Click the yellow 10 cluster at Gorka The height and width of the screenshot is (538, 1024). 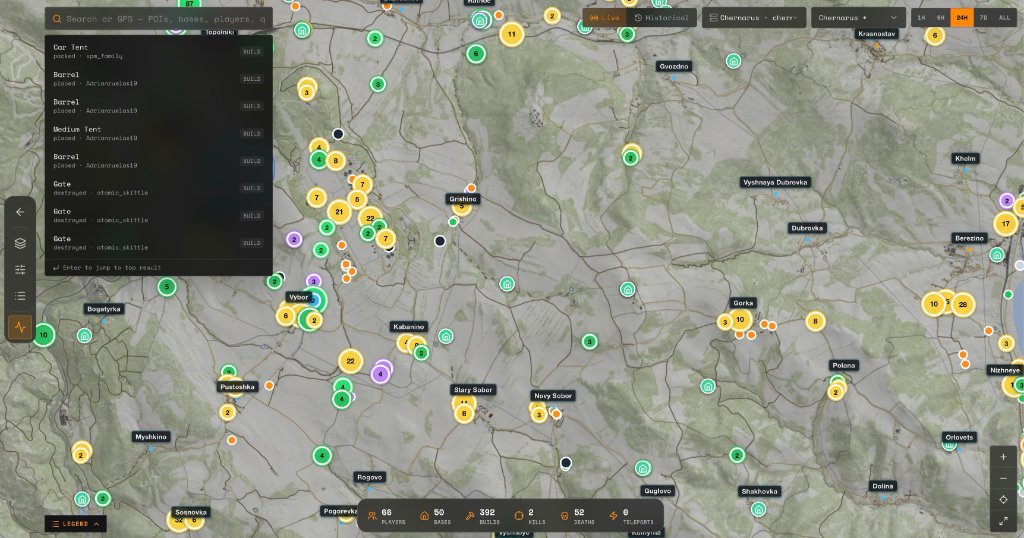740,319
